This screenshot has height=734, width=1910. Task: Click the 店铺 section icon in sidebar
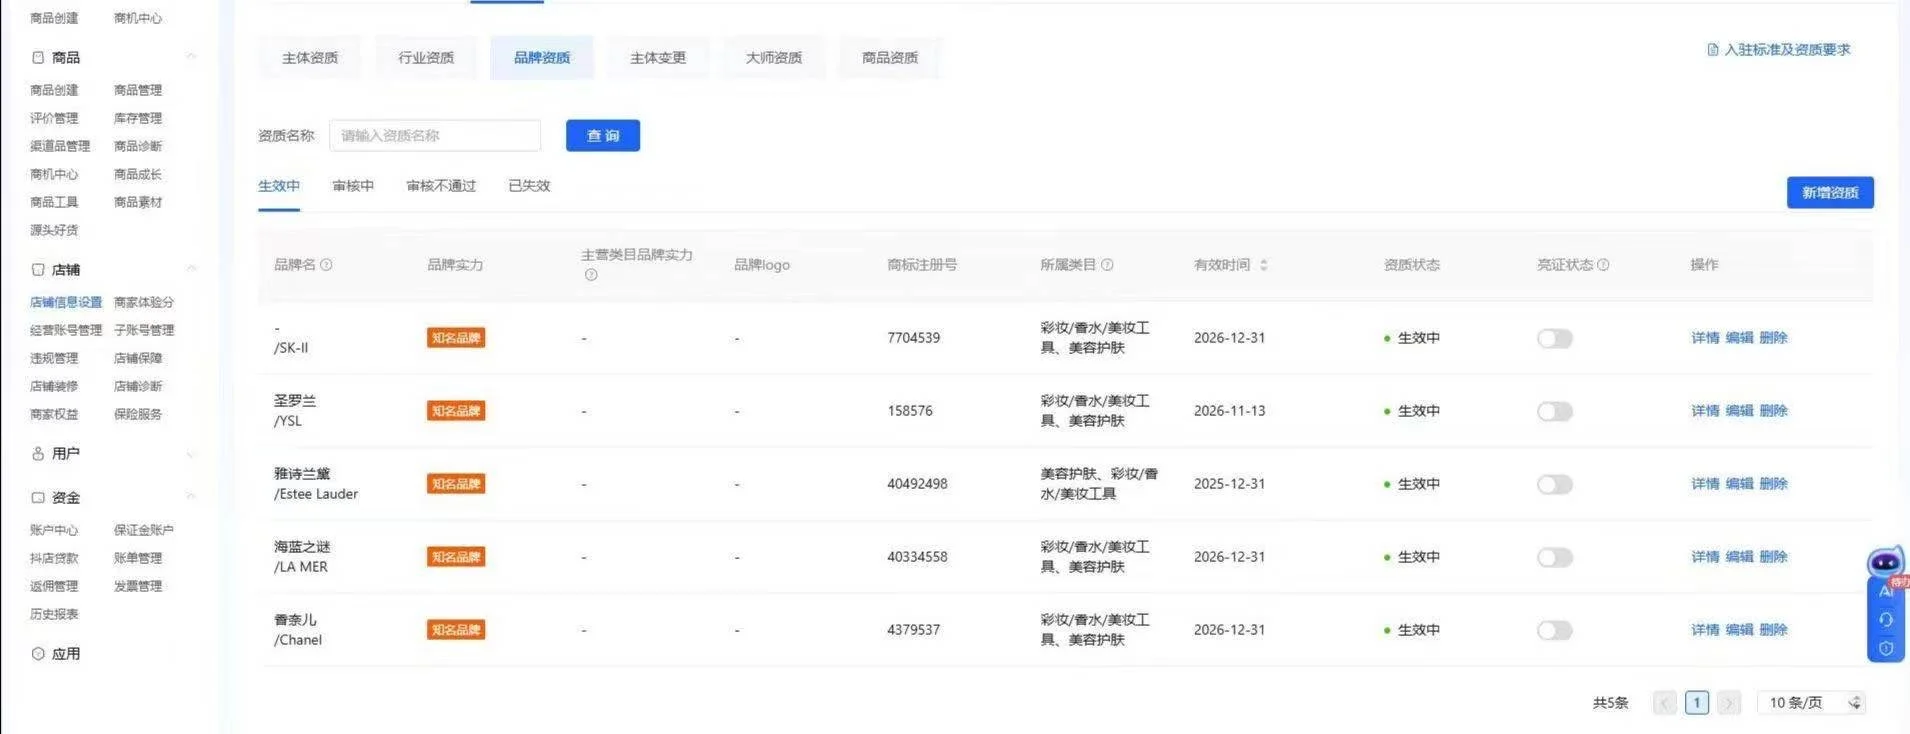point(38,270)
